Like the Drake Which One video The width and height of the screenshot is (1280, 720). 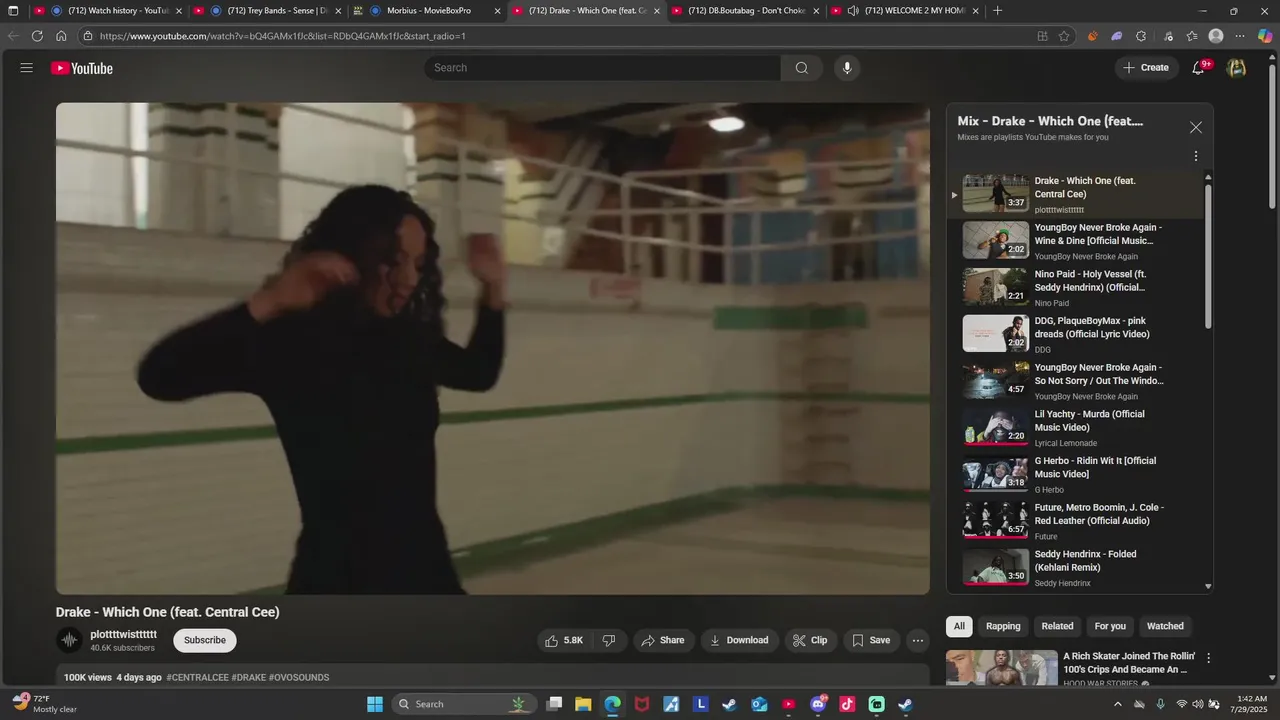tap(565, 640)
